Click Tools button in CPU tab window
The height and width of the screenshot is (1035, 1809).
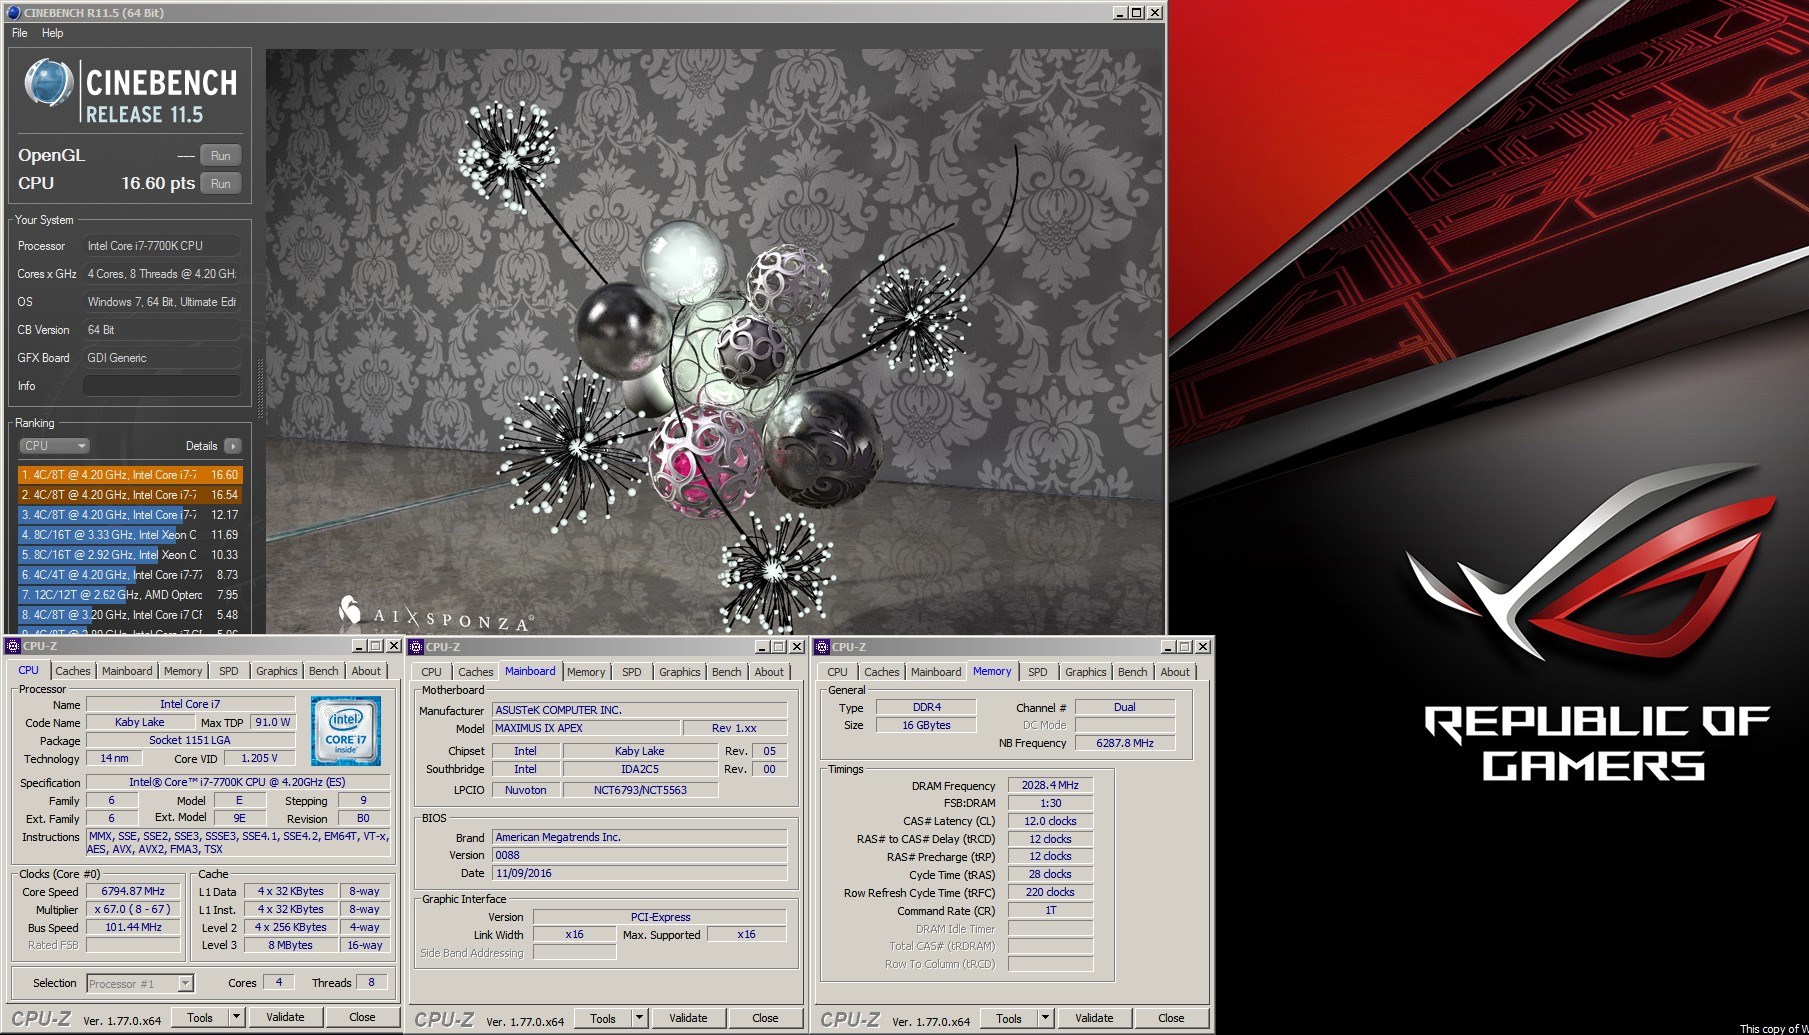(200, 1017)
